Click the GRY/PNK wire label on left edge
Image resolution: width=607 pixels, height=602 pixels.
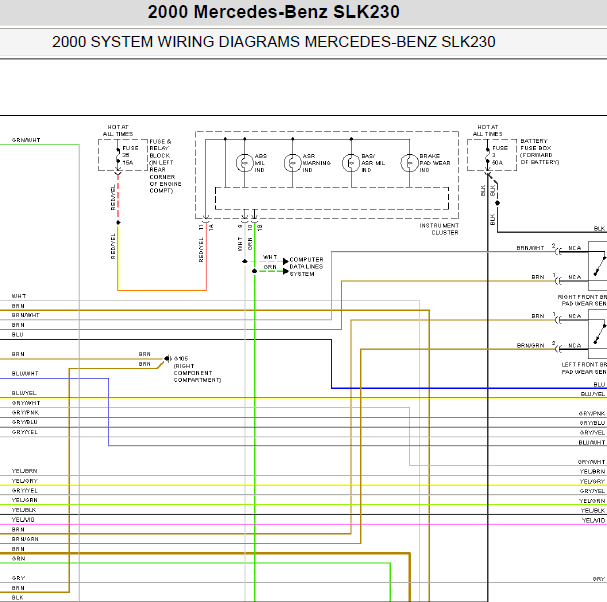coord(25,413)
